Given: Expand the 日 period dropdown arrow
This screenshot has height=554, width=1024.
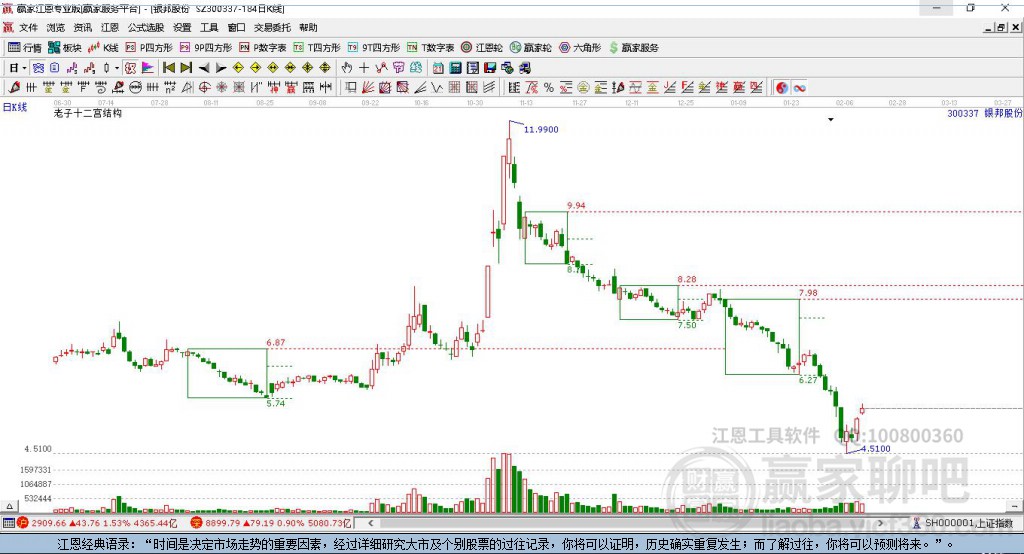Looking at the screenshot, I should click(x=24, y=68).
